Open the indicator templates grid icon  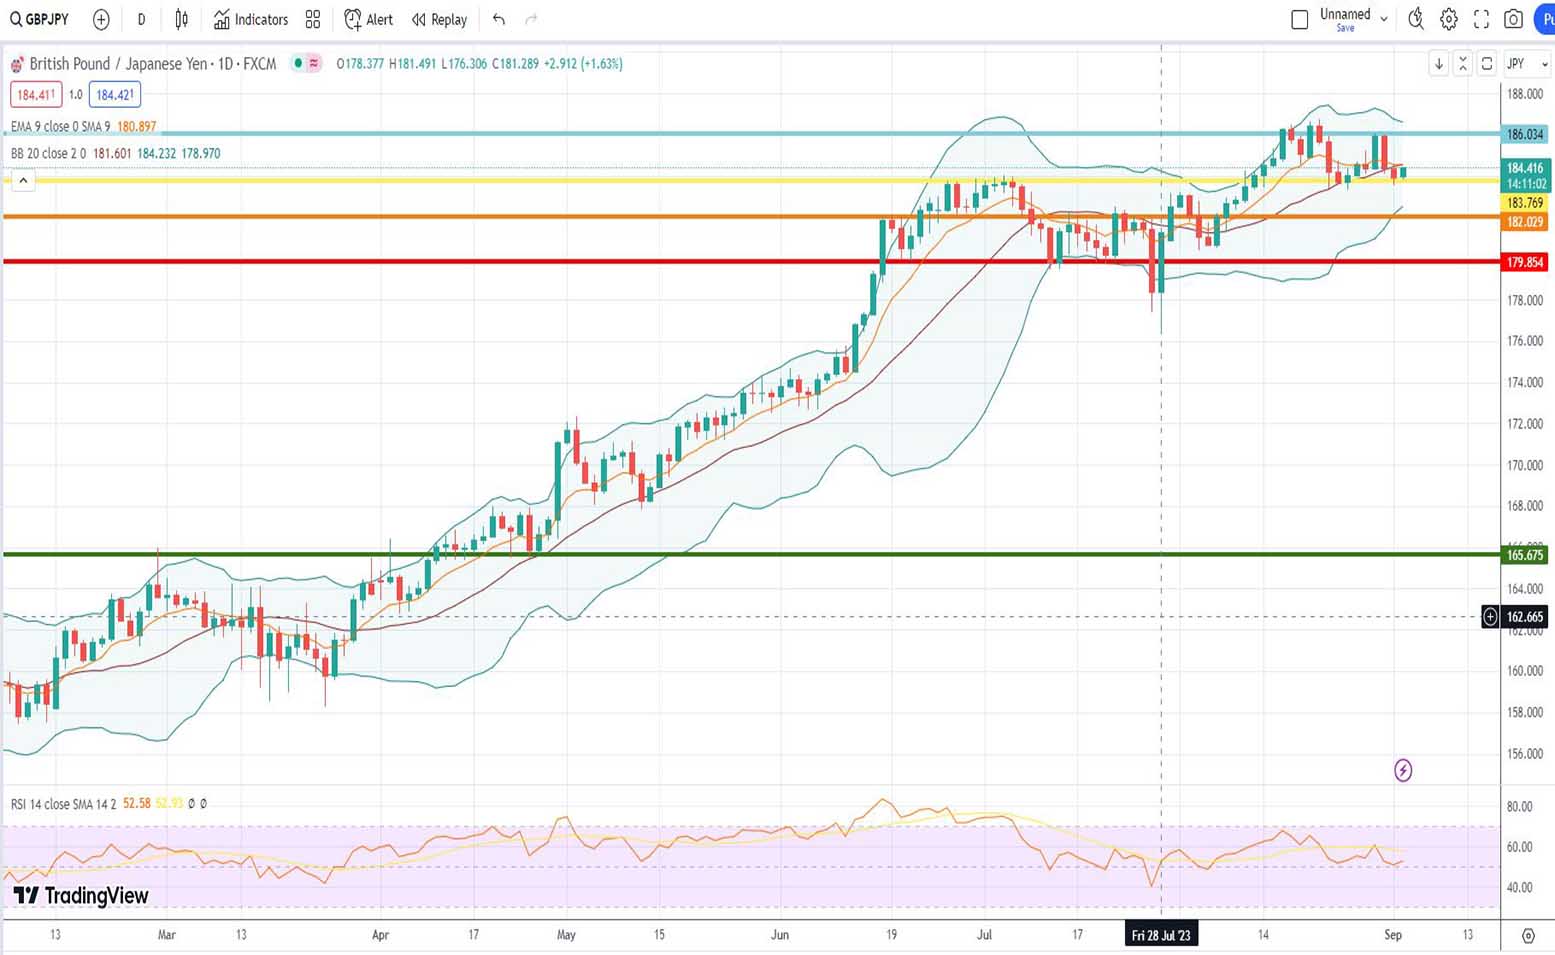click(313, 19)
